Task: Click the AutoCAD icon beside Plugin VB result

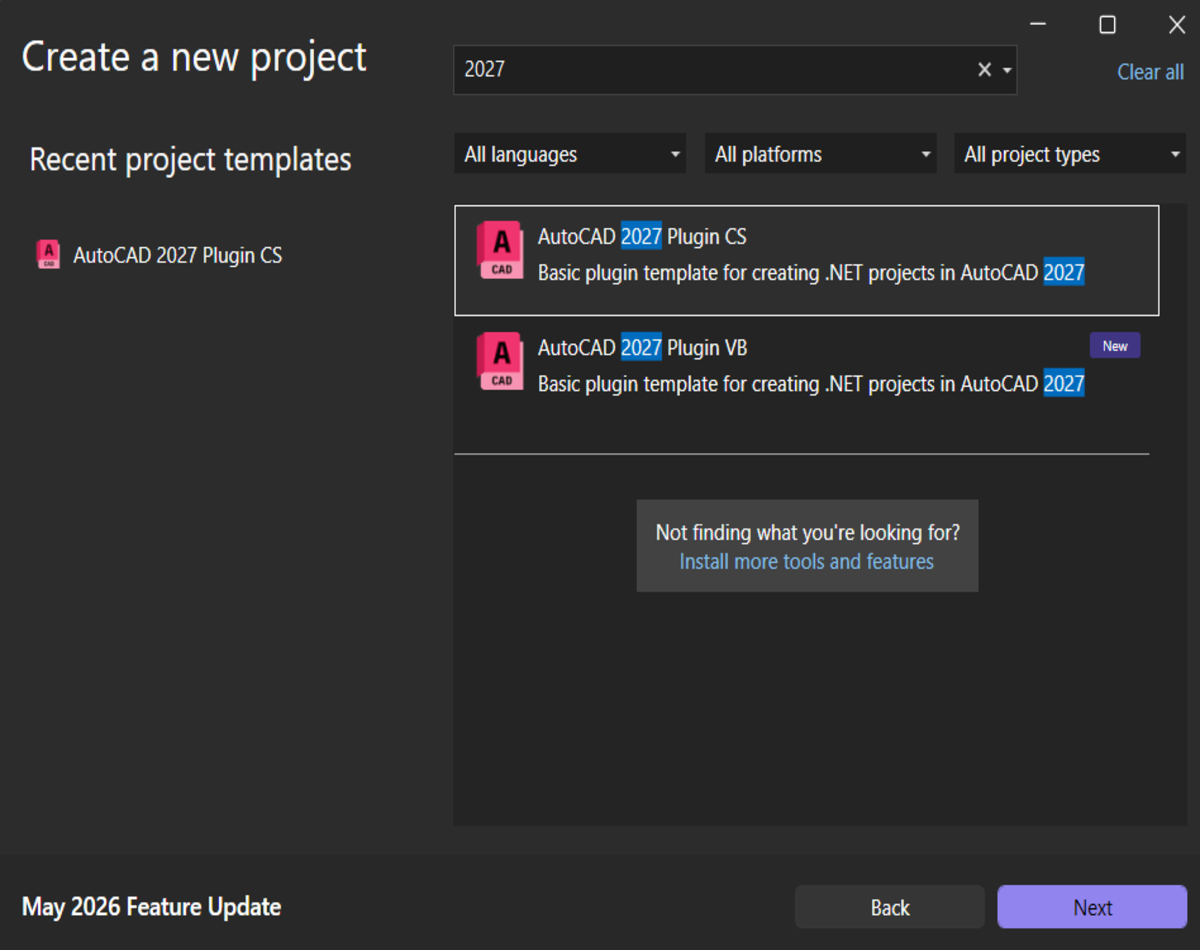Action: [x=500, y=360]
